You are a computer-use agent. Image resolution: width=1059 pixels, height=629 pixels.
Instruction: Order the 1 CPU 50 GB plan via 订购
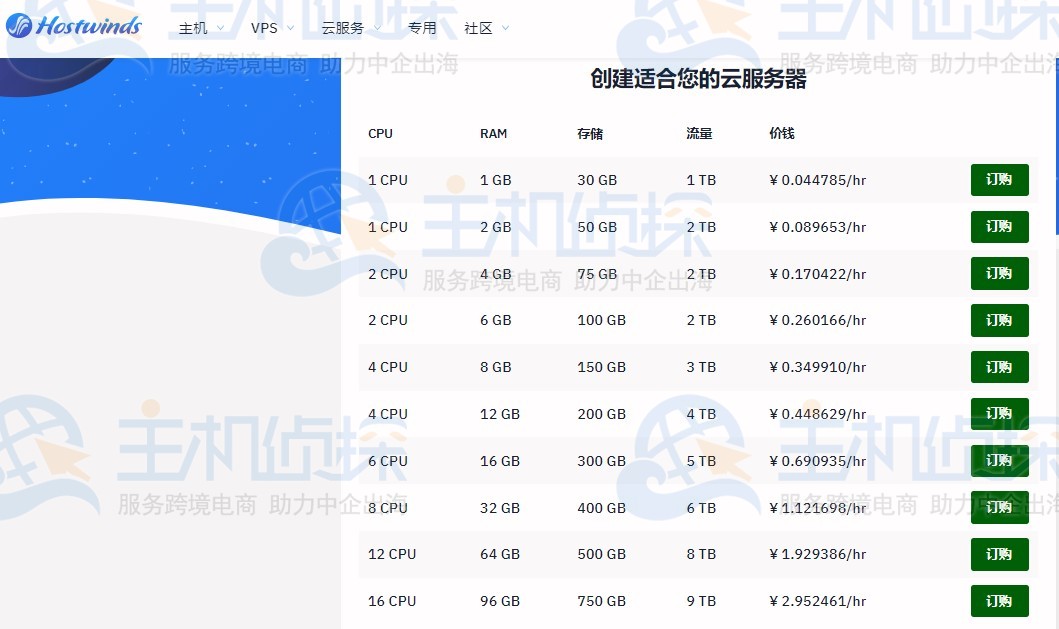click(x=999, y=227)
